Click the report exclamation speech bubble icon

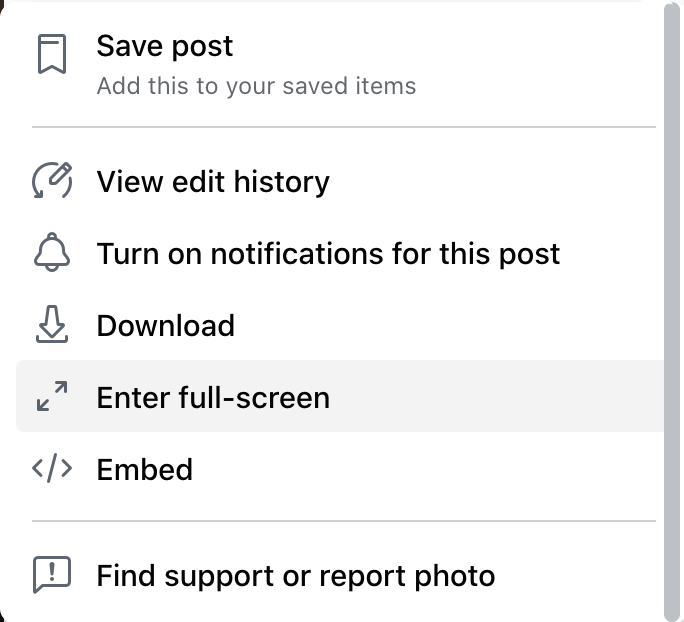[52, 574]
